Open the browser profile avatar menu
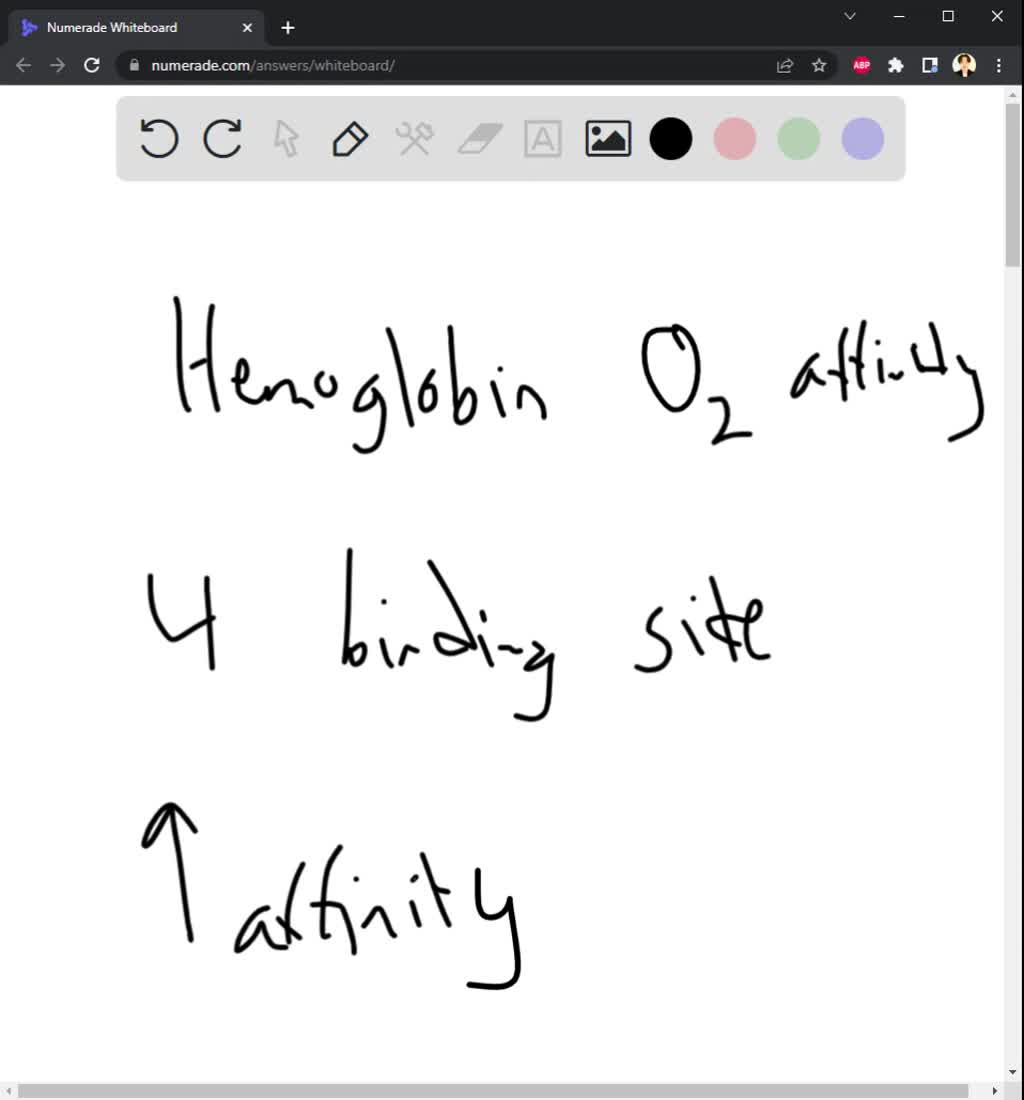The width and height of the screenshot is (1024, 1100). click(x=964, y=65)
